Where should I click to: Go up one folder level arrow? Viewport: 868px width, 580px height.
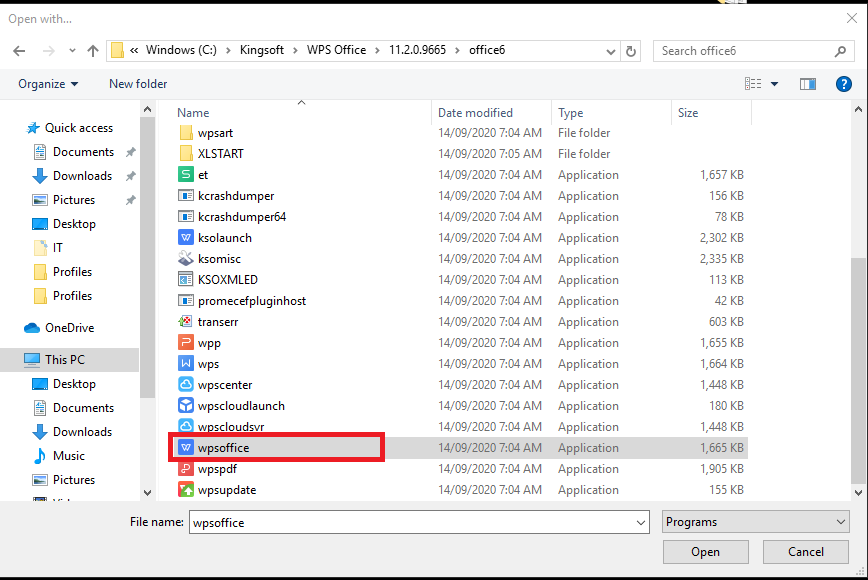point(93,51)
